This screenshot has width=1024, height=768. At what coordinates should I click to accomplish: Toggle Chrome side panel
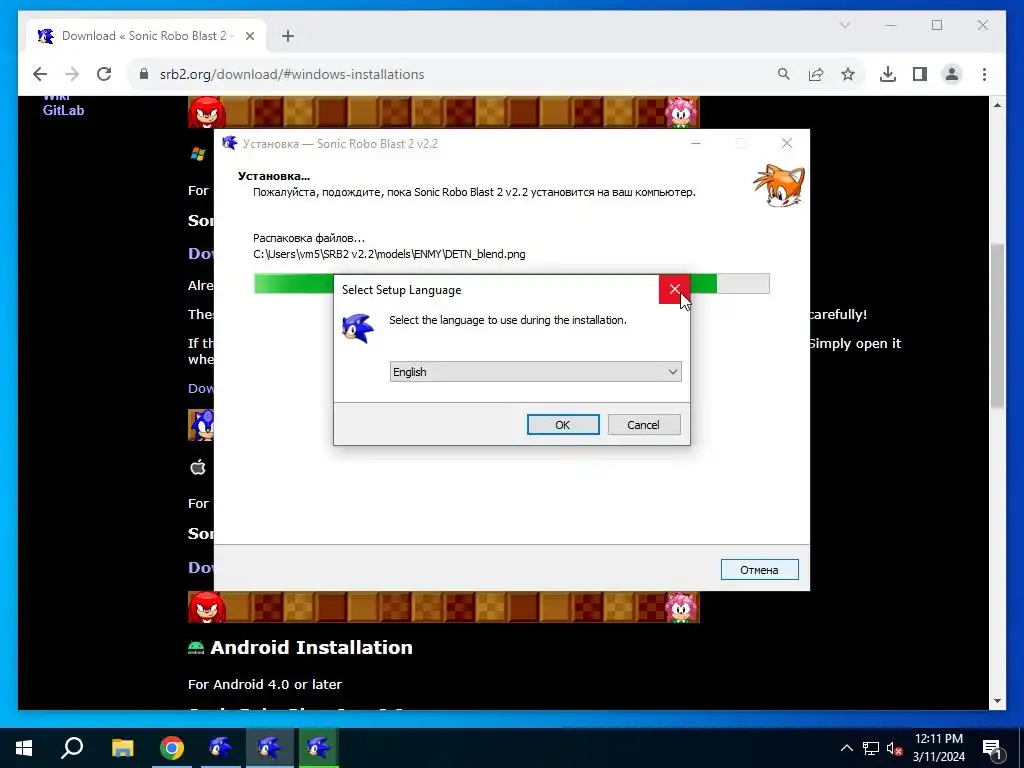(920, 74)
